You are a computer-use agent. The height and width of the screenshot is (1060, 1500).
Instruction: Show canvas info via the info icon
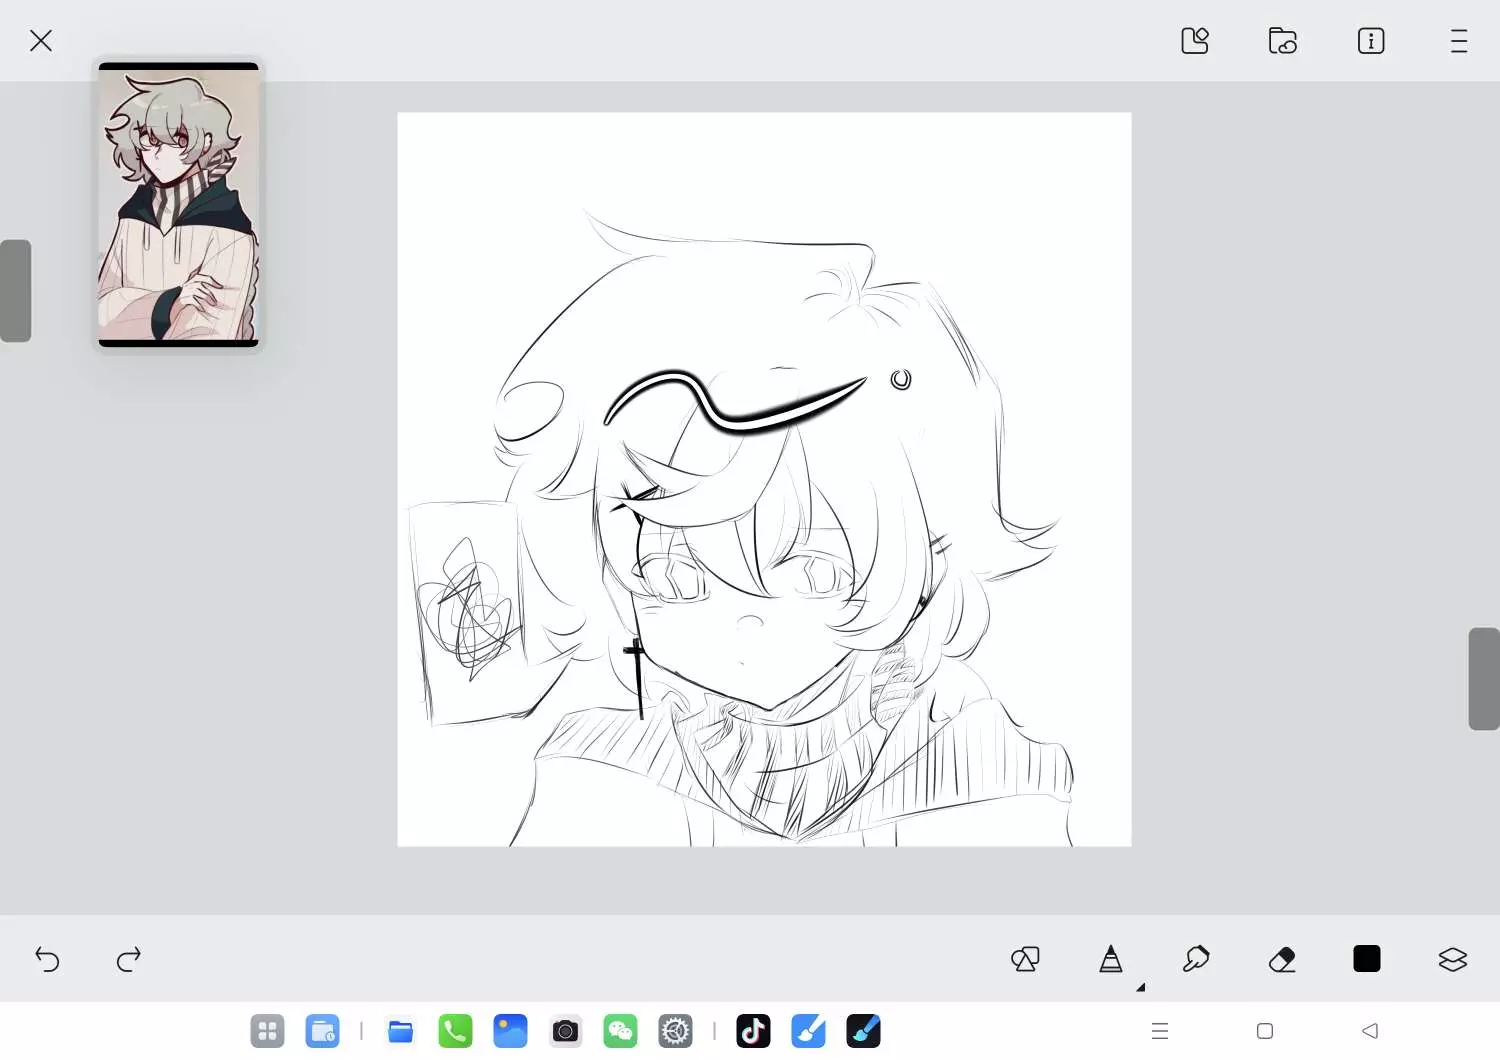(x=1371, y=41)
